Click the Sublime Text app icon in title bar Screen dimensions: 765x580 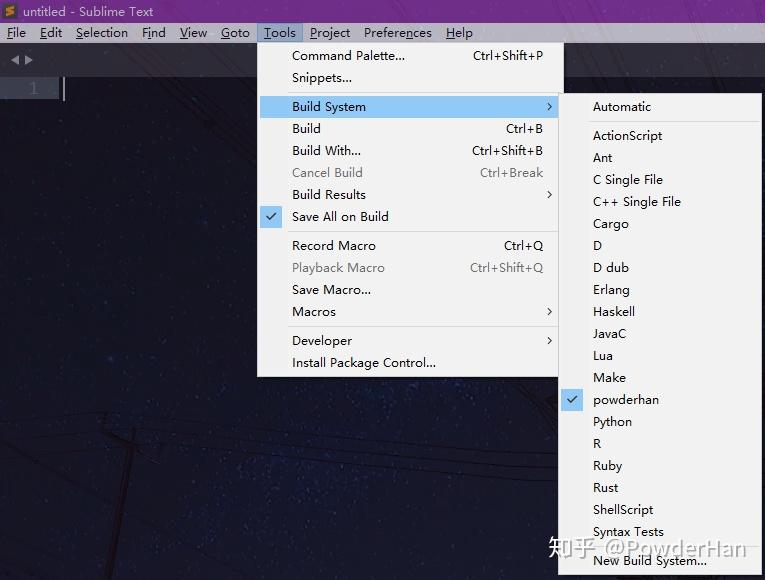point(10,10)
